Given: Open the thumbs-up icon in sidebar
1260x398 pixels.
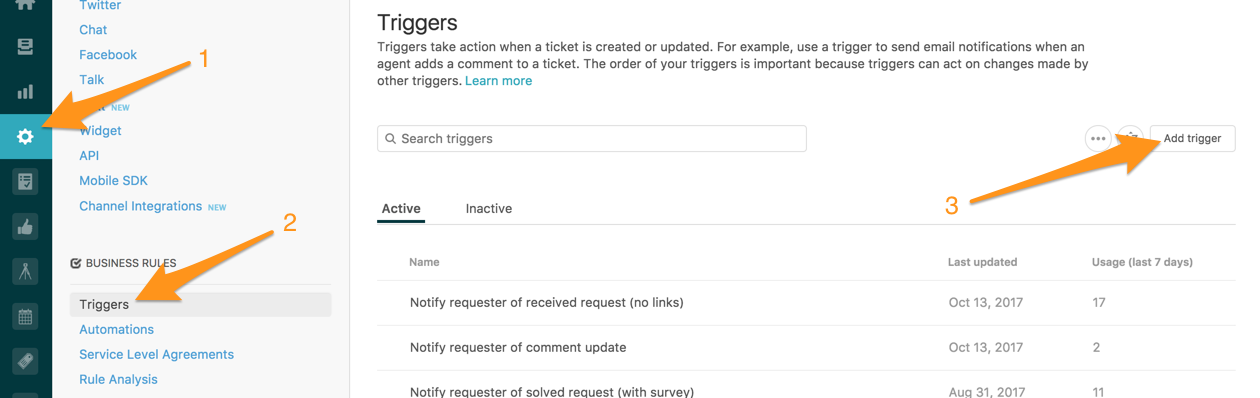Looking at the screenshot, I should (x=26, y=227).
